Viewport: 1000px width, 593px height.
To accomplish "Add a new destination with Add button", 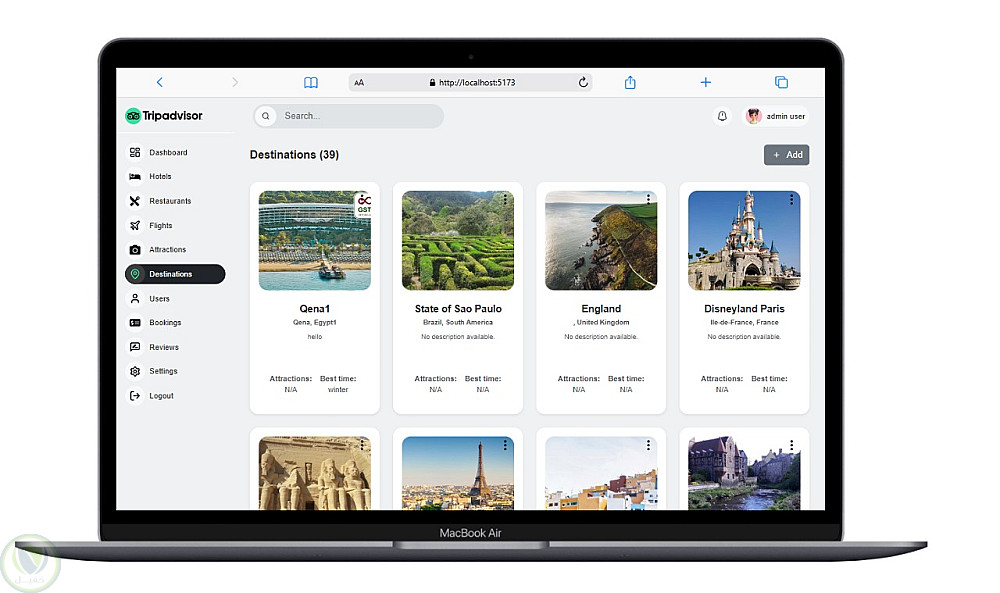I will (x=786, y=155).
